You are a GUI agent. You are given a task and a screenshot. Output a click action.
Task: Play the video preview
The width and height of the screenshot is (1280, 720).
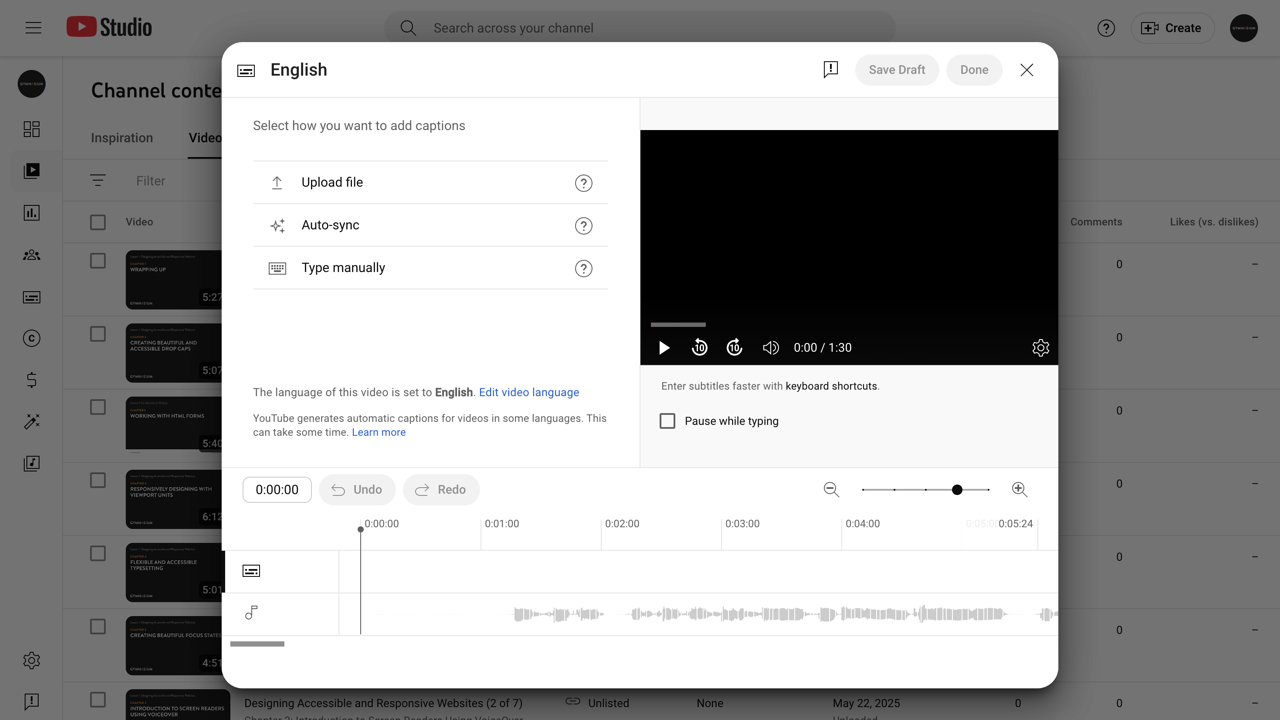[664, 348]
